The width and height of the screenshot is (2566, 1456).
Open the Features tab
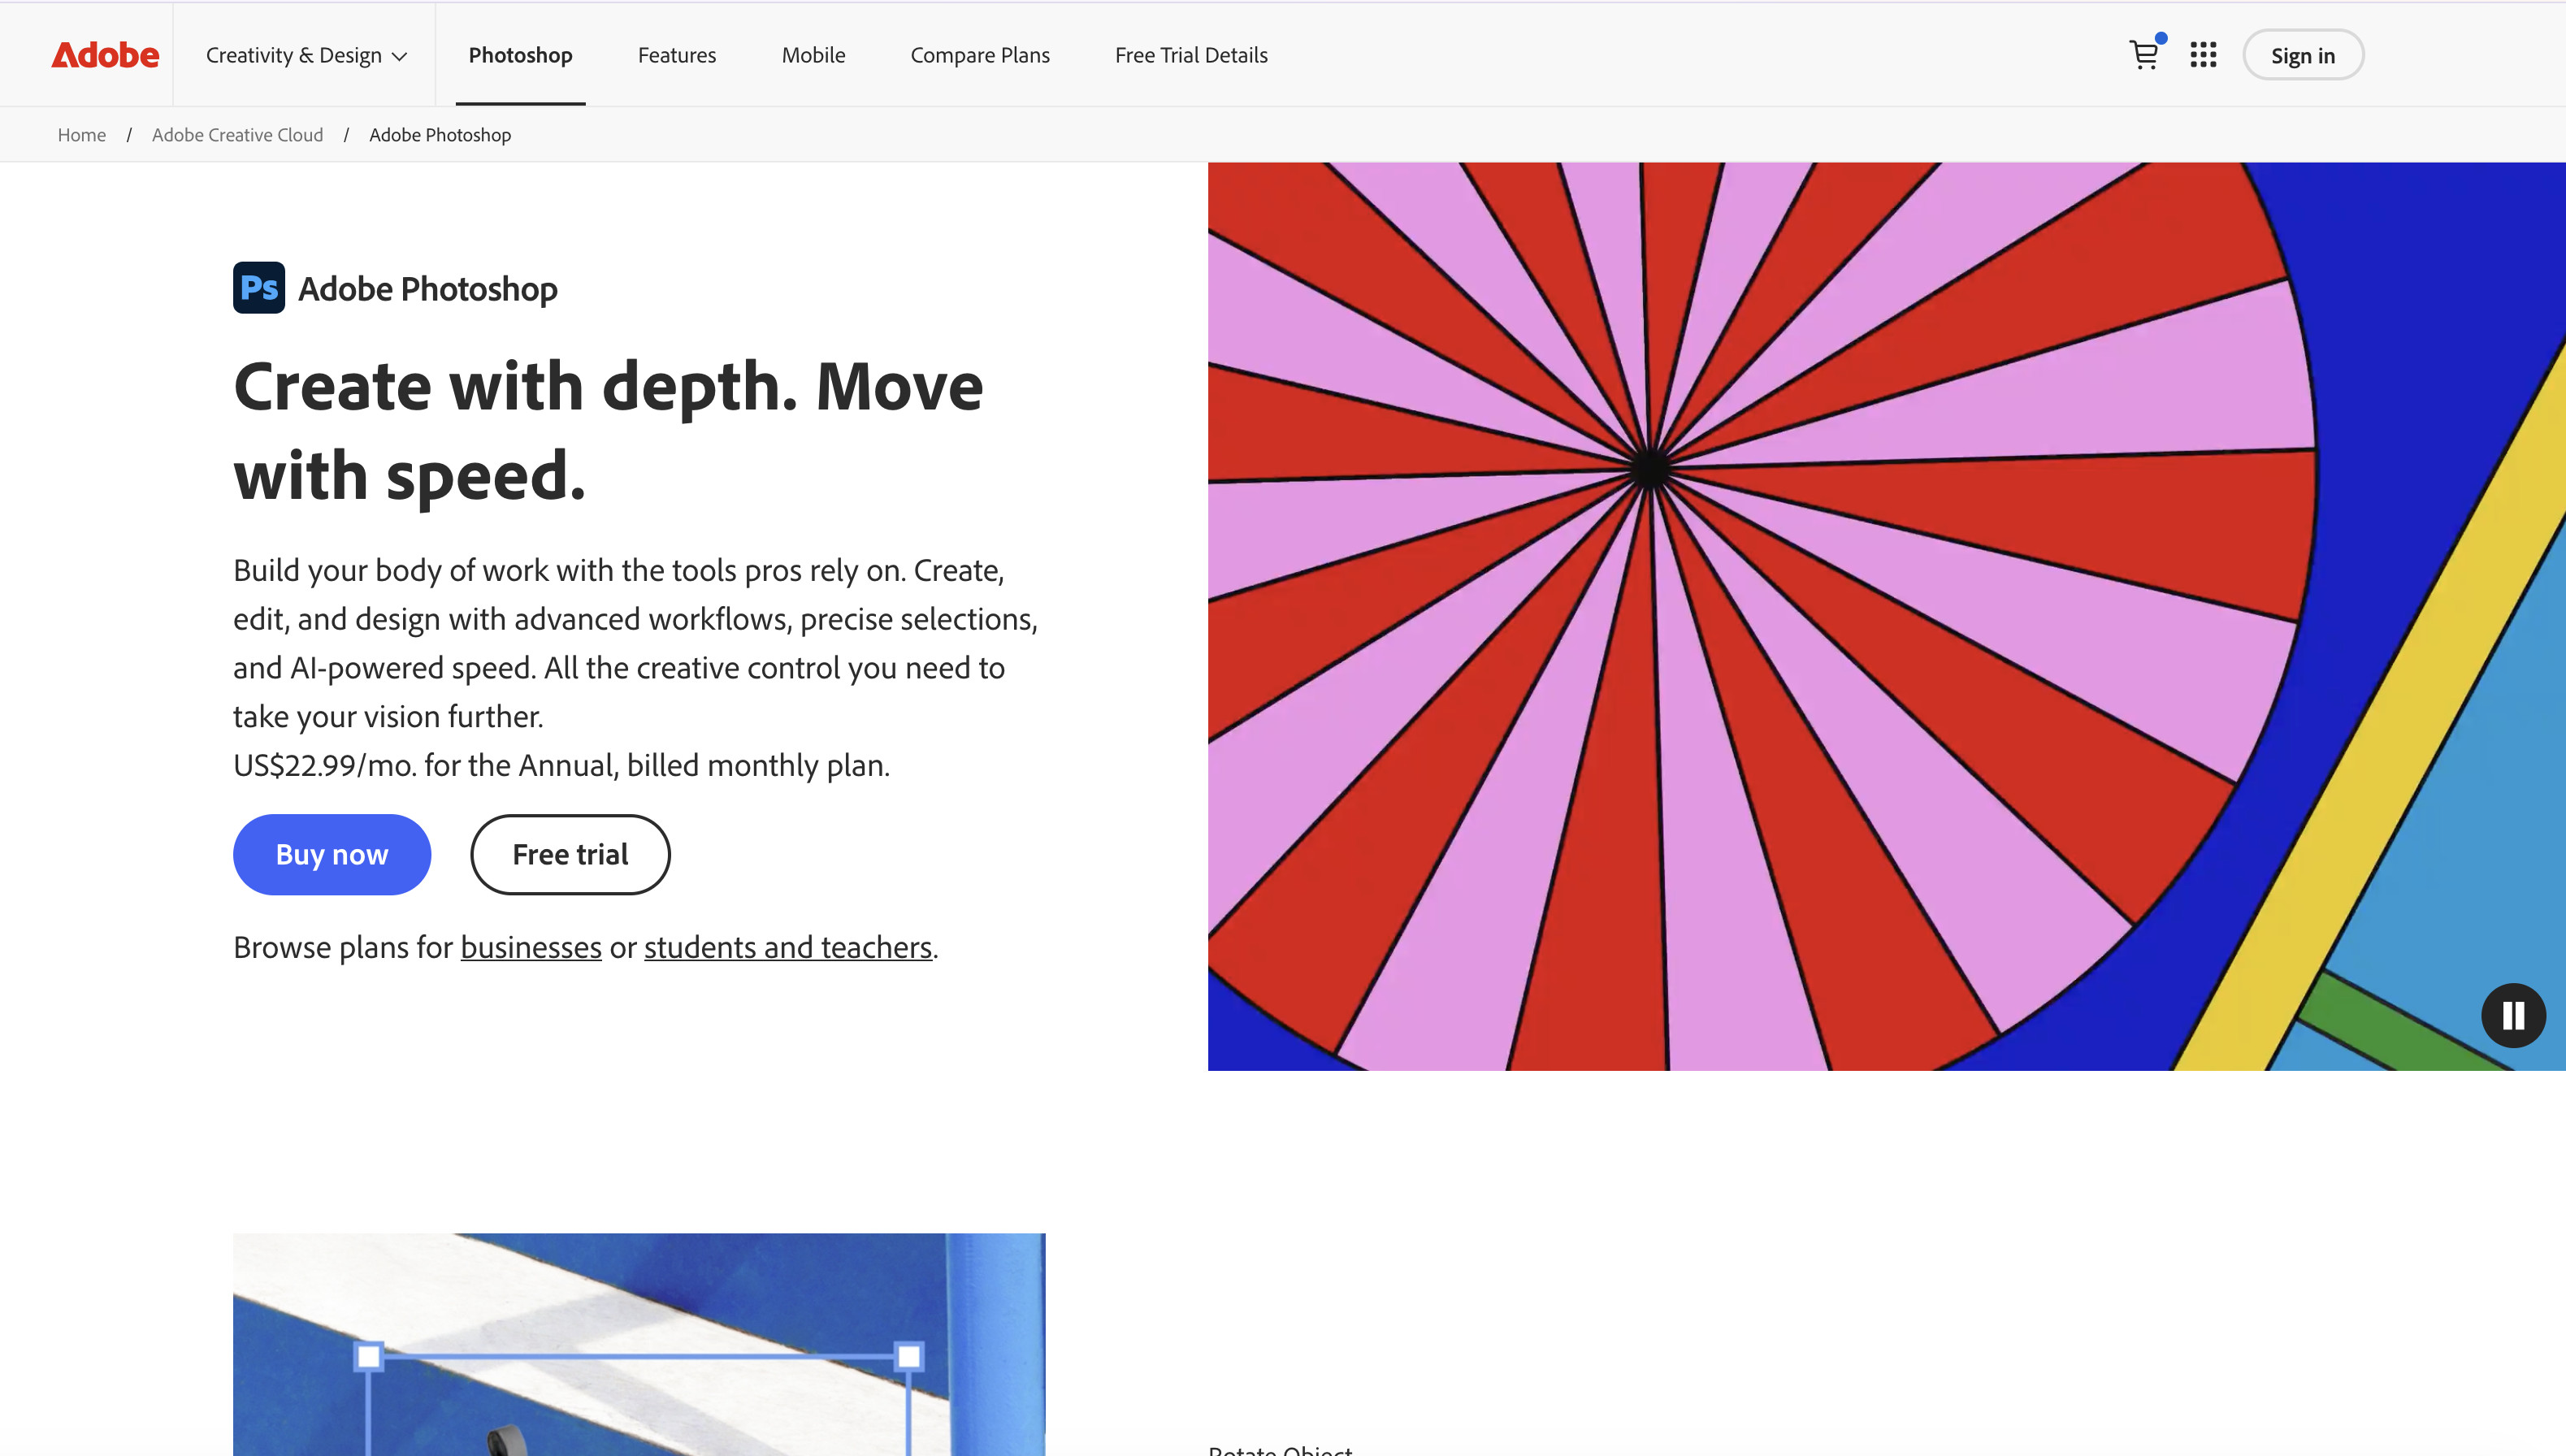[677, 55]
